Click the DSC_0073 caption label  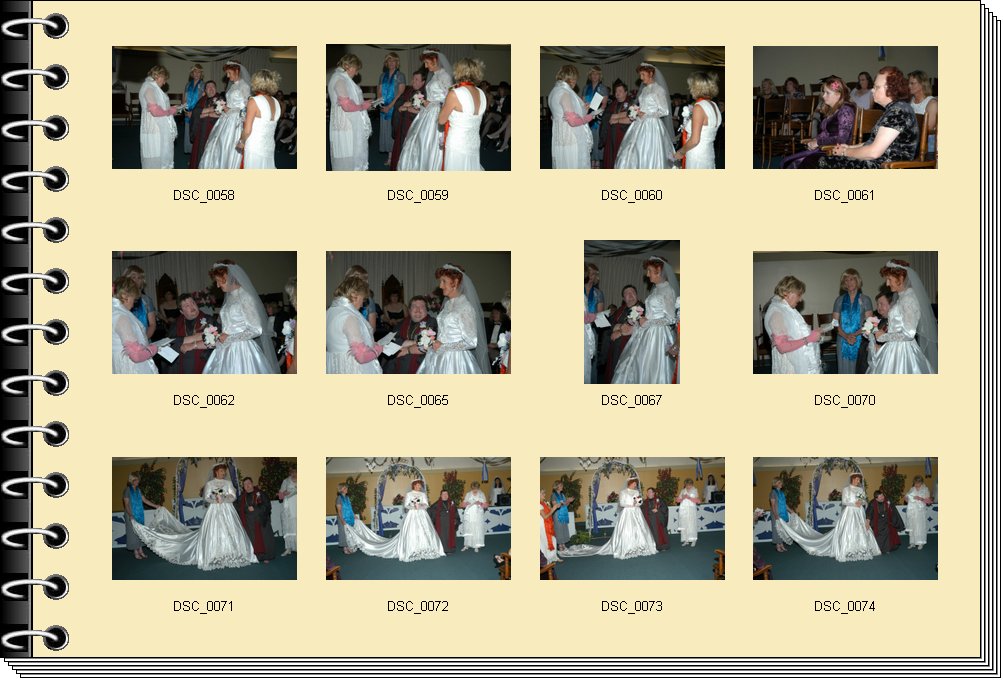[x=632, y=606]
